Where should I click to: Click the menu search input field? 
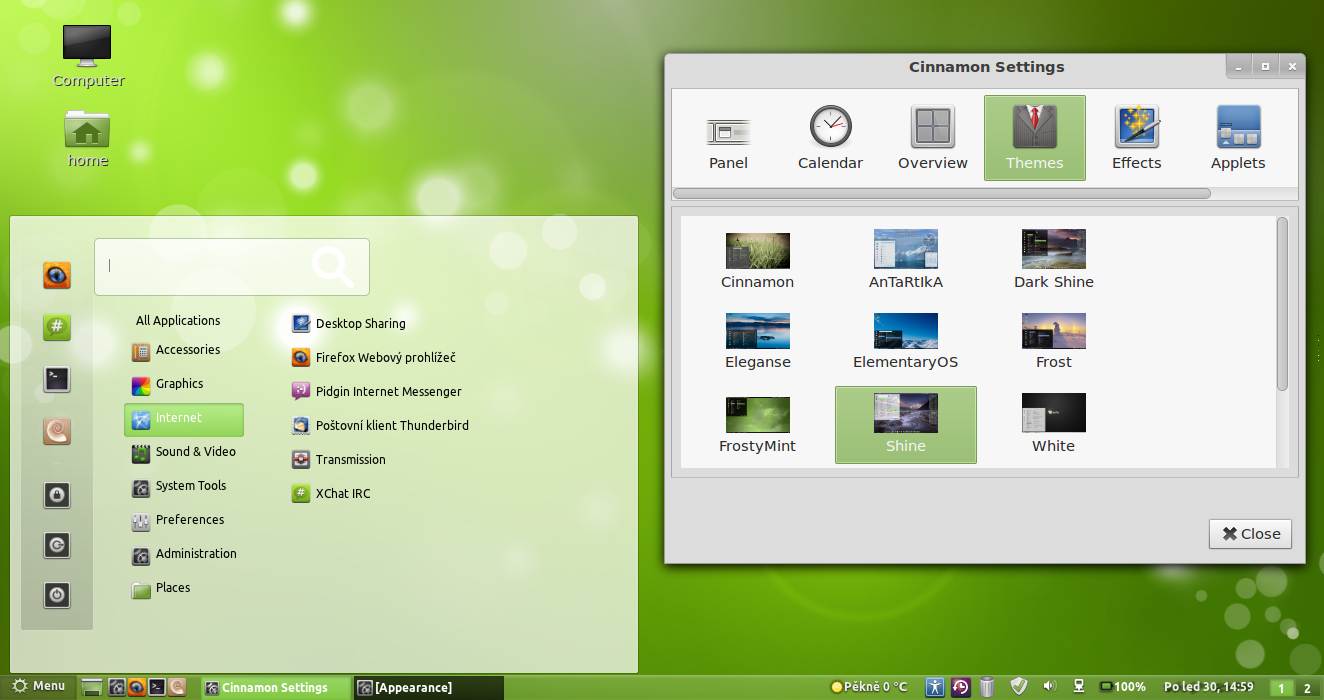coord(232,267)
